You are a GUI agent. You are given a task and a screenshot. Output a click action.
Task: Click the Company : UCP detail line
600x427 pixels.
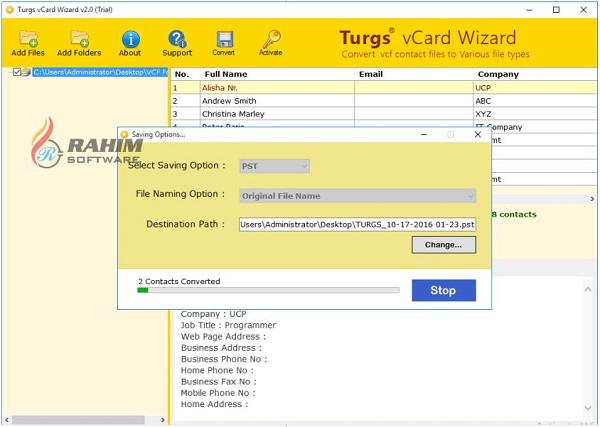[x=214, y=314]
